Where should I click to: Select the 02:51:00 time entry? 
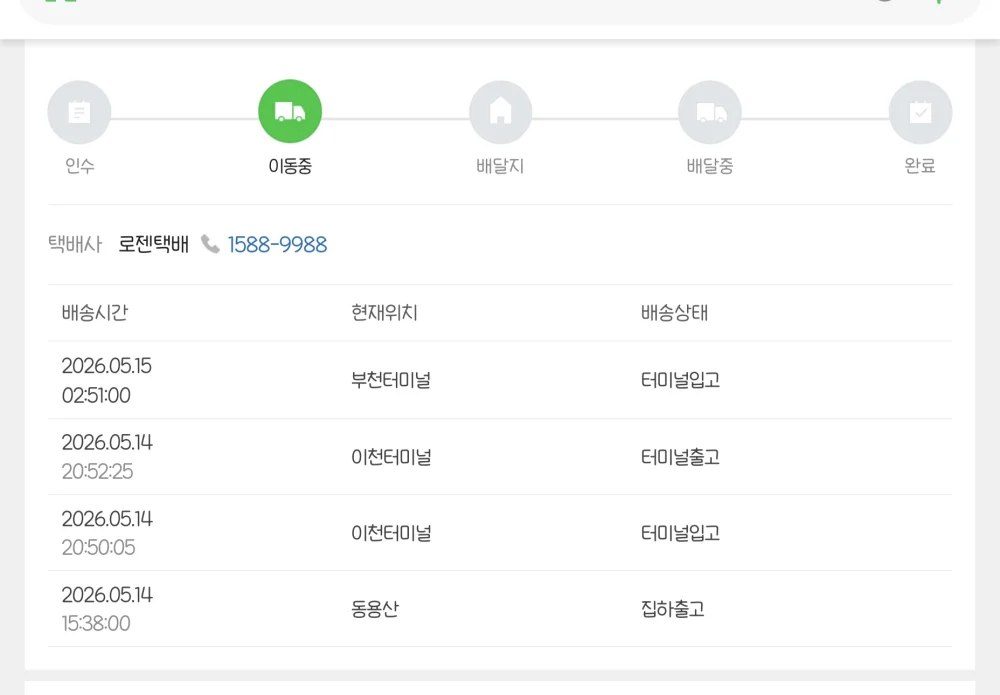coord(96,395)
